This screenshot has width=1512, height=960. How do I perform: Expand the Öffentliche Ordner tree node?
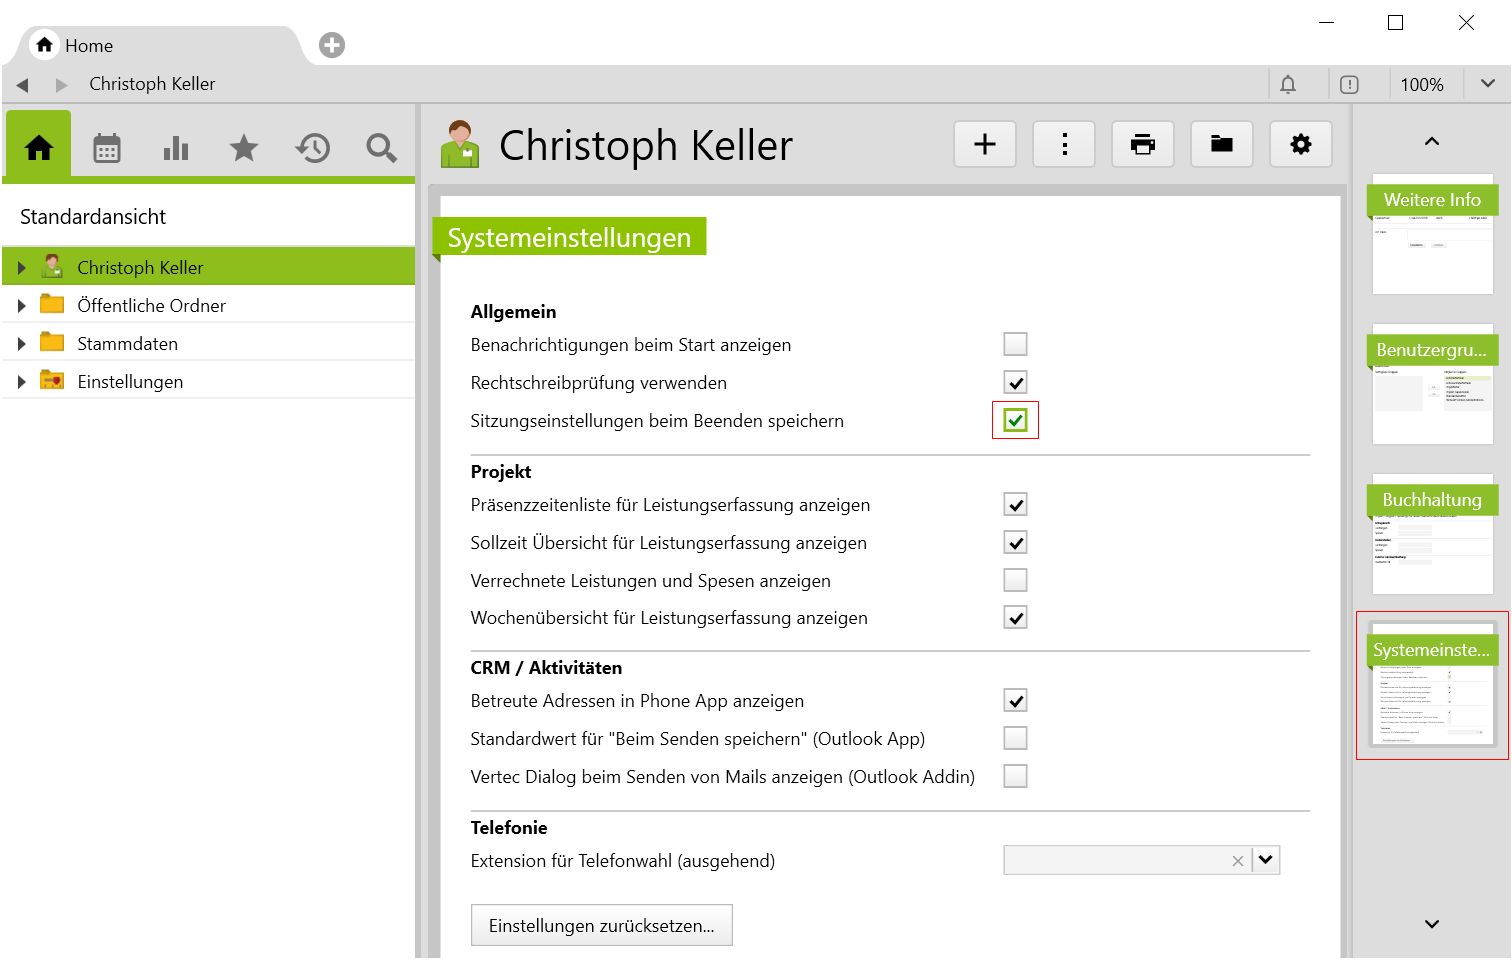pyautogui.click(x=21, y=306)
